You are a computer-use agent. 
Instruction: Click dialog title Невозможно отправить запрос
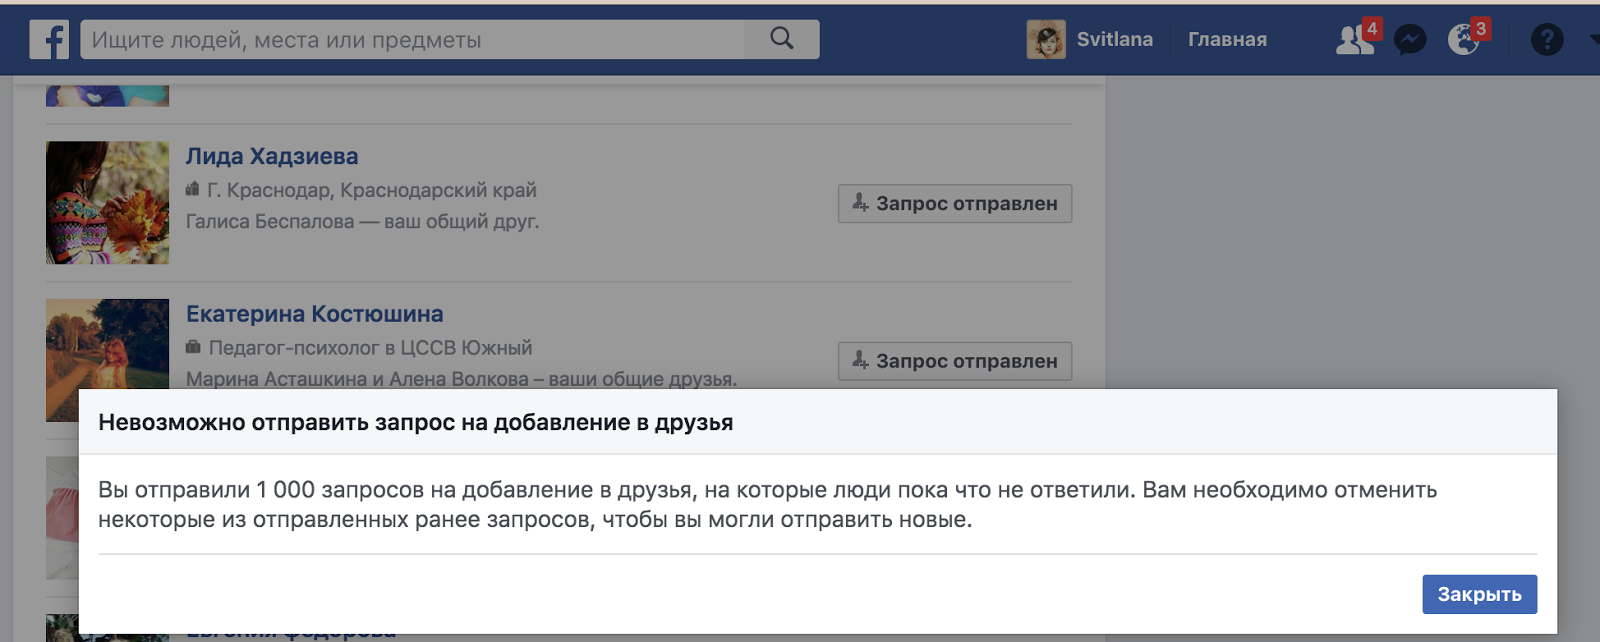click(x=416, y=422)
